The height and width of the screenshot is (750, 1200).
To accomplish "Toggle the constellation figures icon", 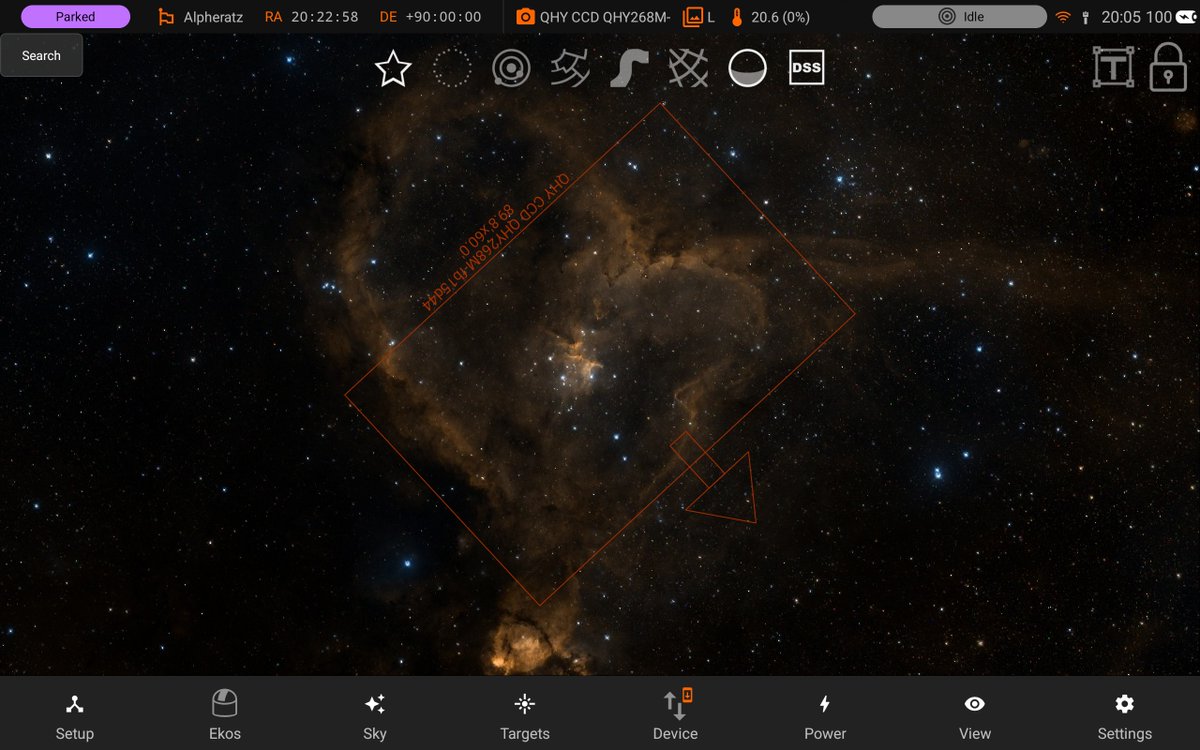I will click(569, 68).
